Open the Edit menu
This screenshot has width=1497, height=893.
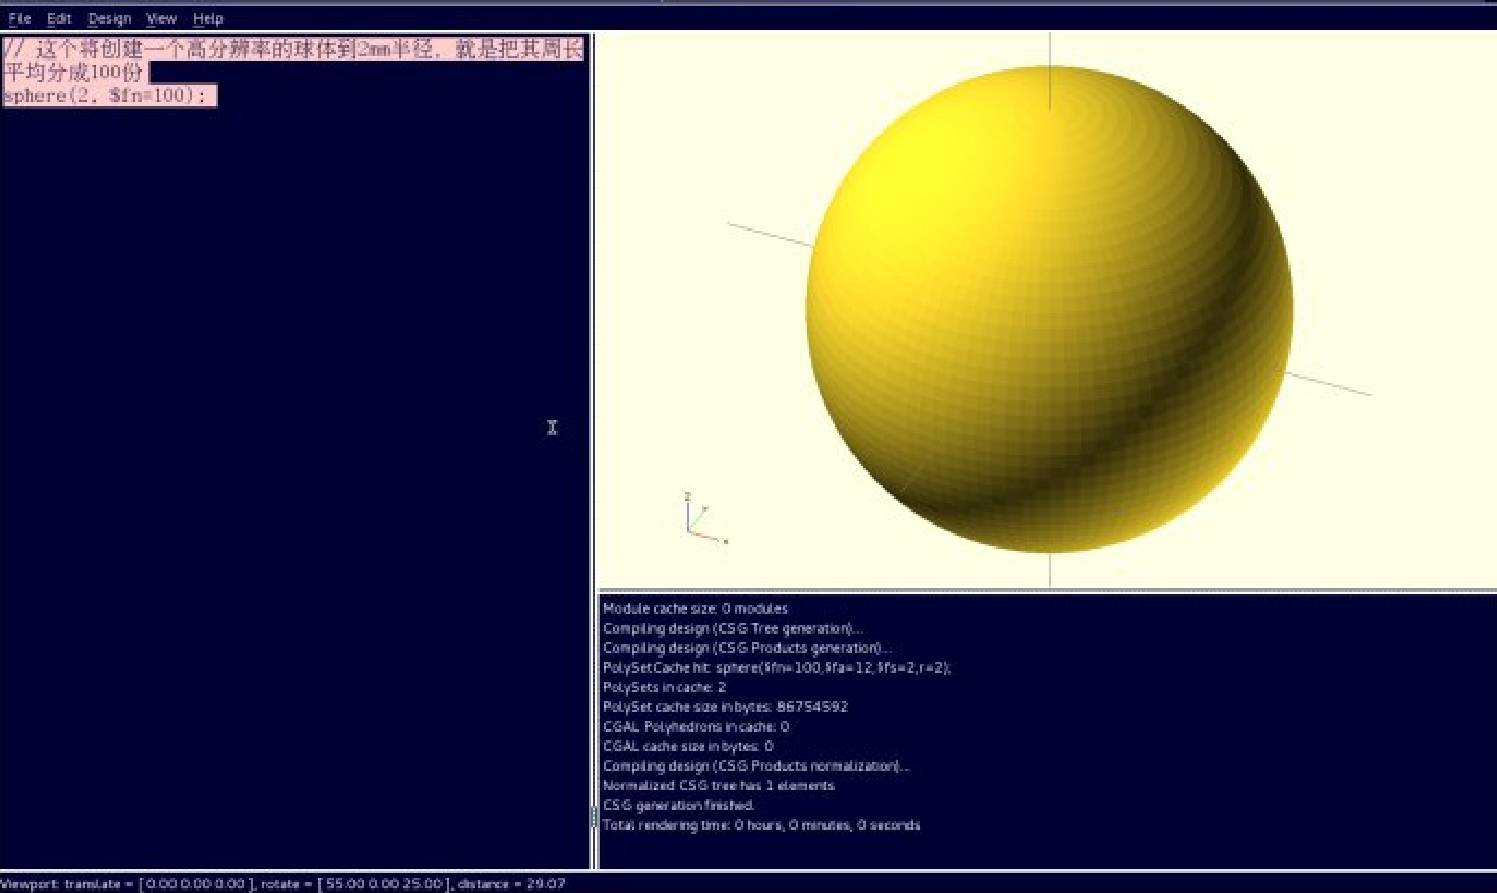[x=59, y=18]
